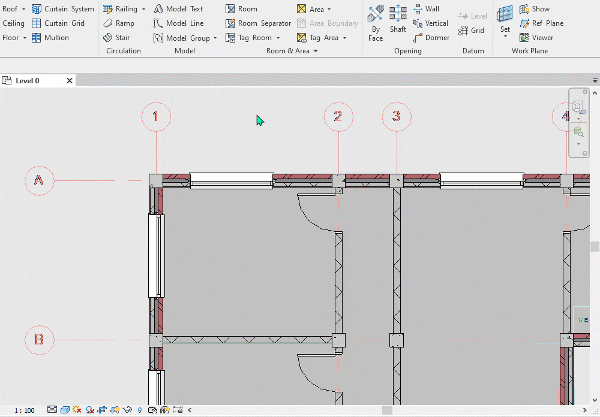Screen dimensions: 600x417
Task: Select the By Face opening tool
Action: point(375,23)
